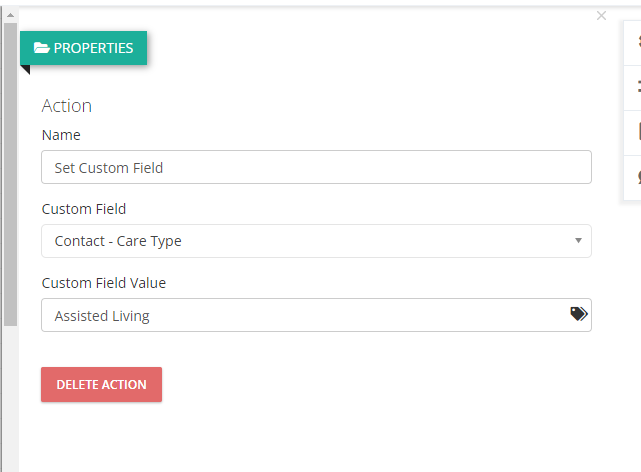Select the second icon in the right sidebar
Viewport: 641px width, 472px height.
click(x=638, y=87)
